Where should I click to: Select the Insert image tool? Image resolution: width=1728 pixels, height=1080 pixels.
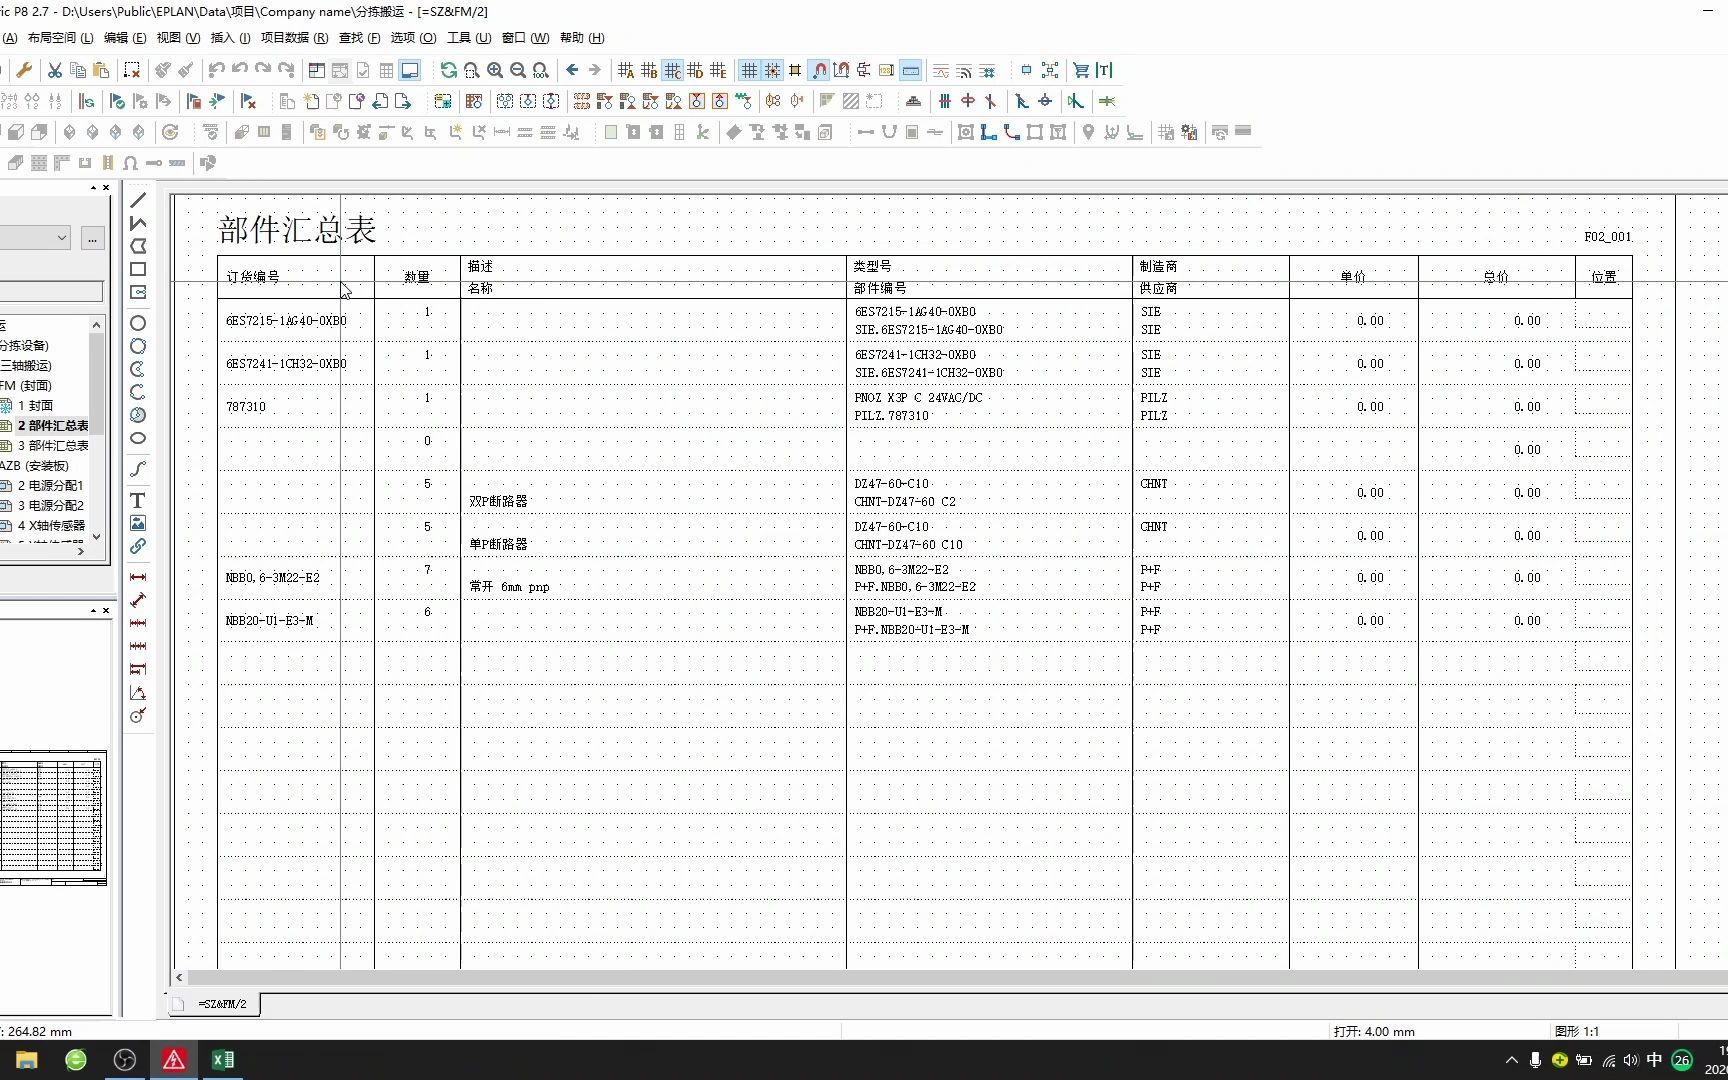pyautogui.click(x=138, y=523)
